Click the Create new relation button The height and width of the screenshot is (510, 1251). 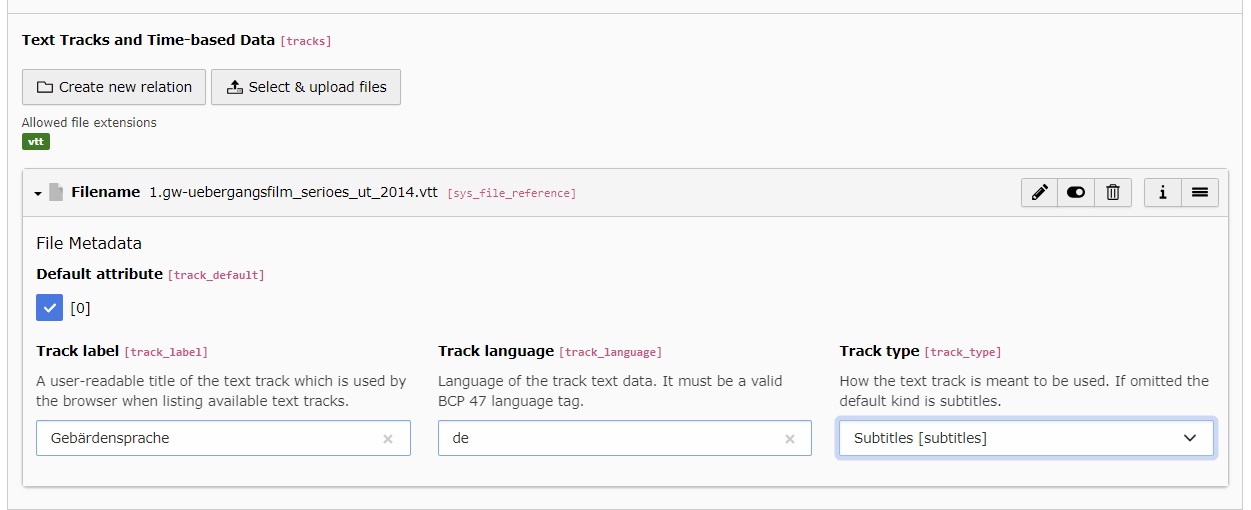click(114, 87)
